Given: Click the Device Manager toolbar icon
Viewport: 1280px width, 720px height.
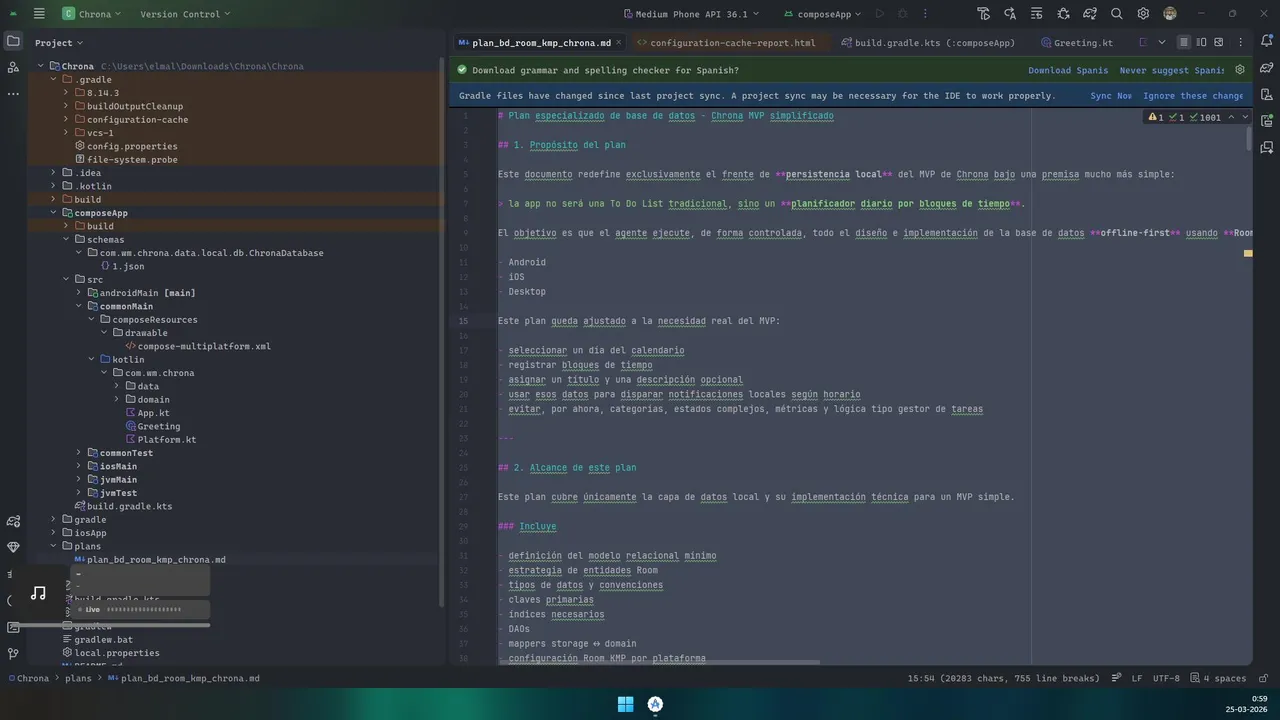Looking at the screenshot, I should pos(984,14).
